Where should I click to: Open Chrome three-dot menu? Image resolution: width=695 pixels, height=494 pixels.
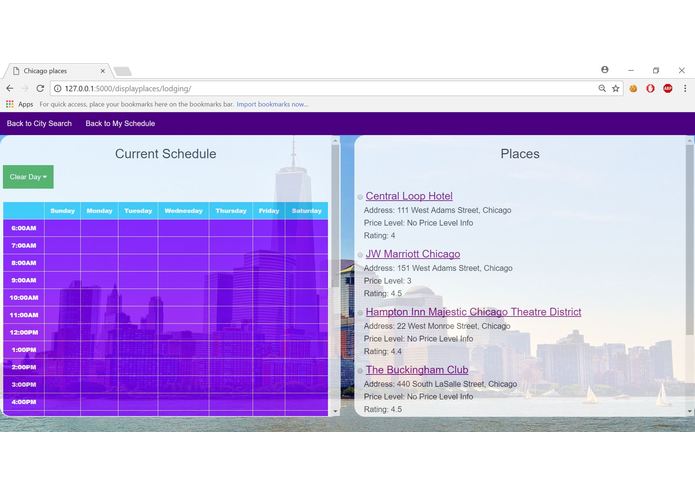pyautogui.click(x=685, y=89)
